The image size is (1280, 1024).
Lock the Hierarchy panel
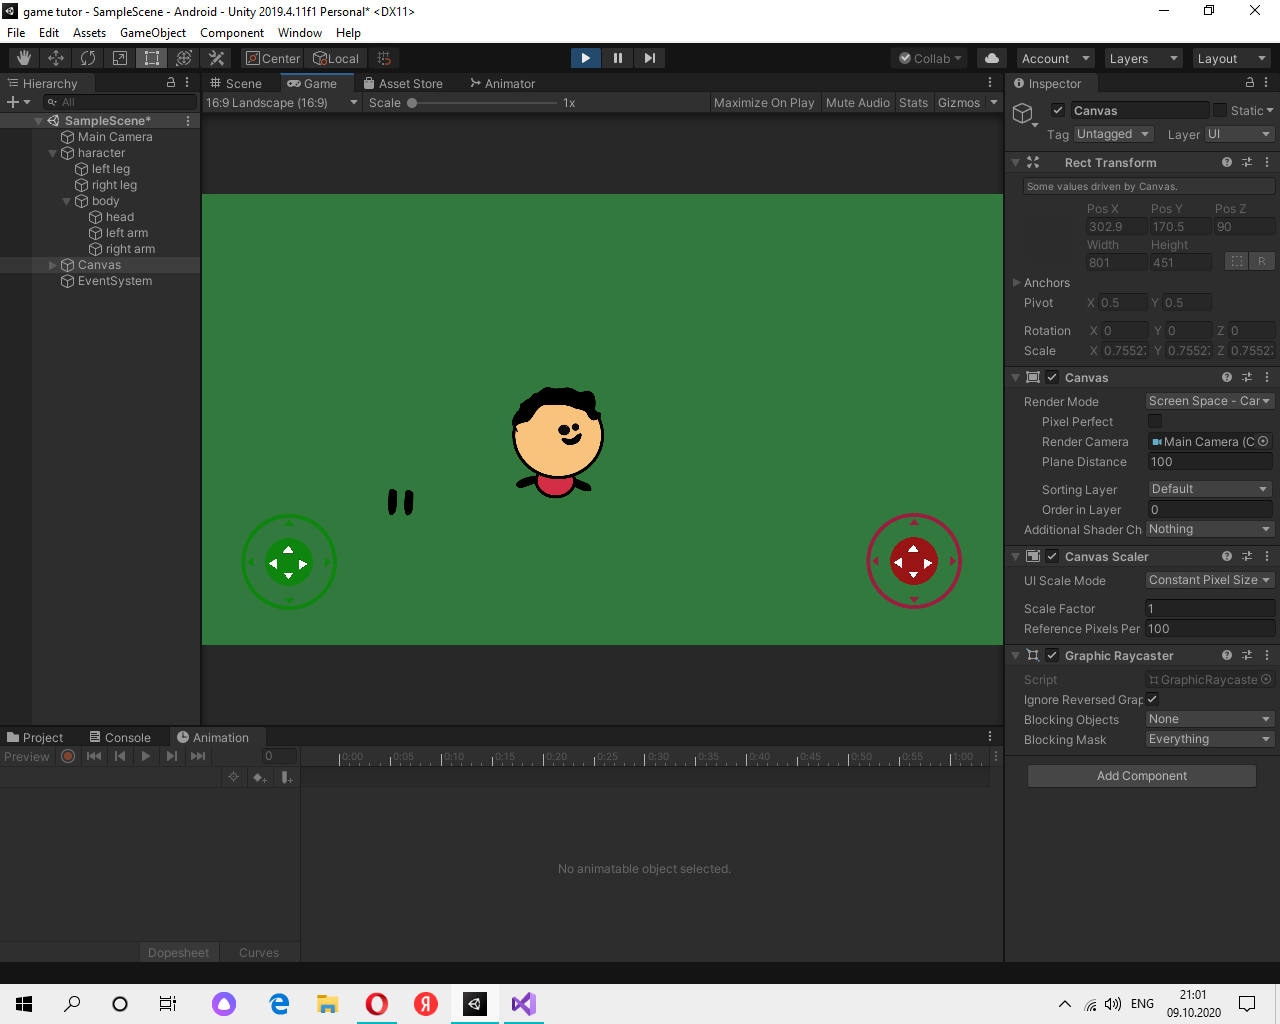171,83
